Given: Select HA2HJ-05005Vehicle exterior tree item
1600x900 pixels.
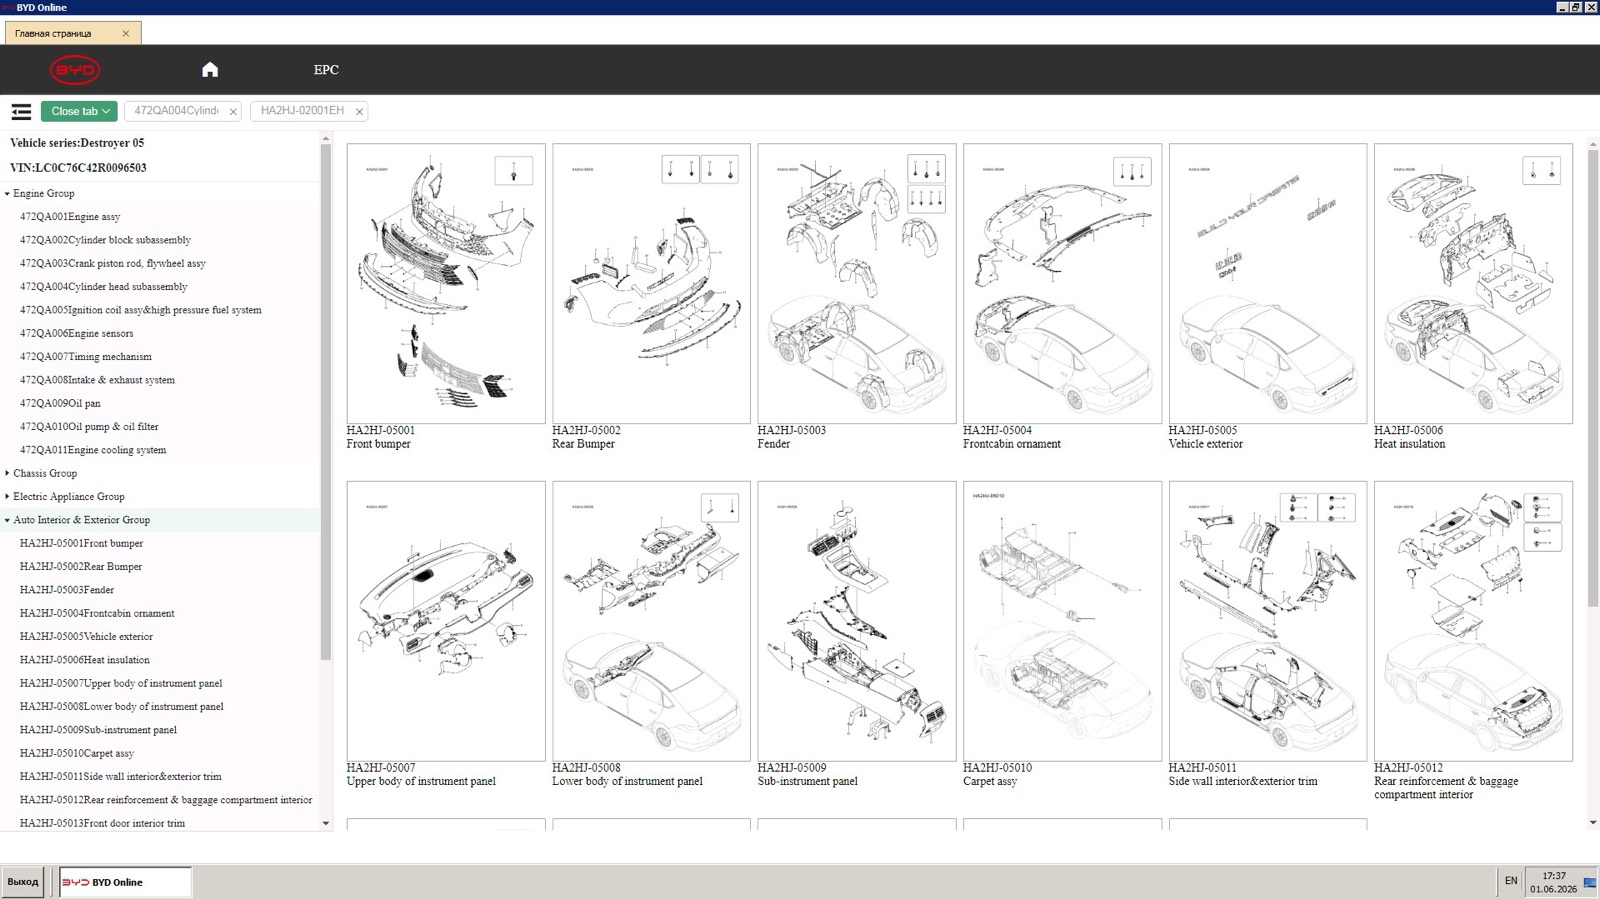Looking at the screenshot, I should point(86,637).
